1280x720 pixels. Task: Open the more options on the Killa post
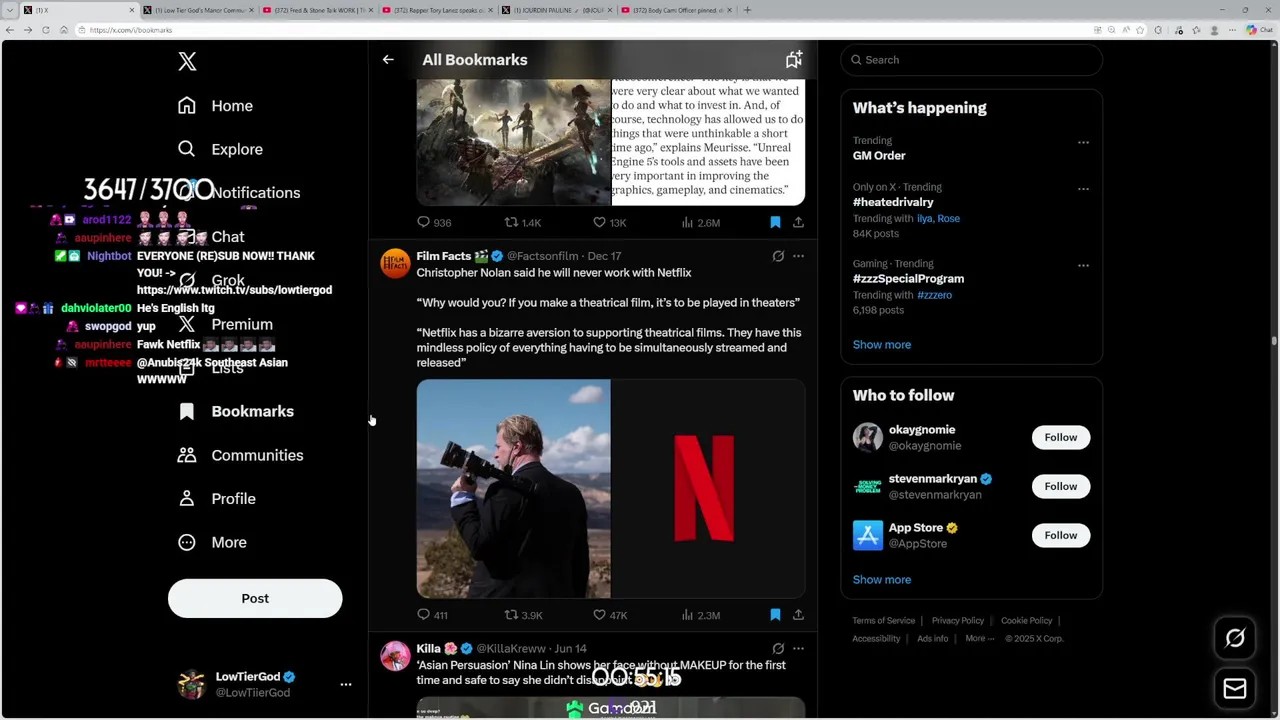click(x=798, y=649)
